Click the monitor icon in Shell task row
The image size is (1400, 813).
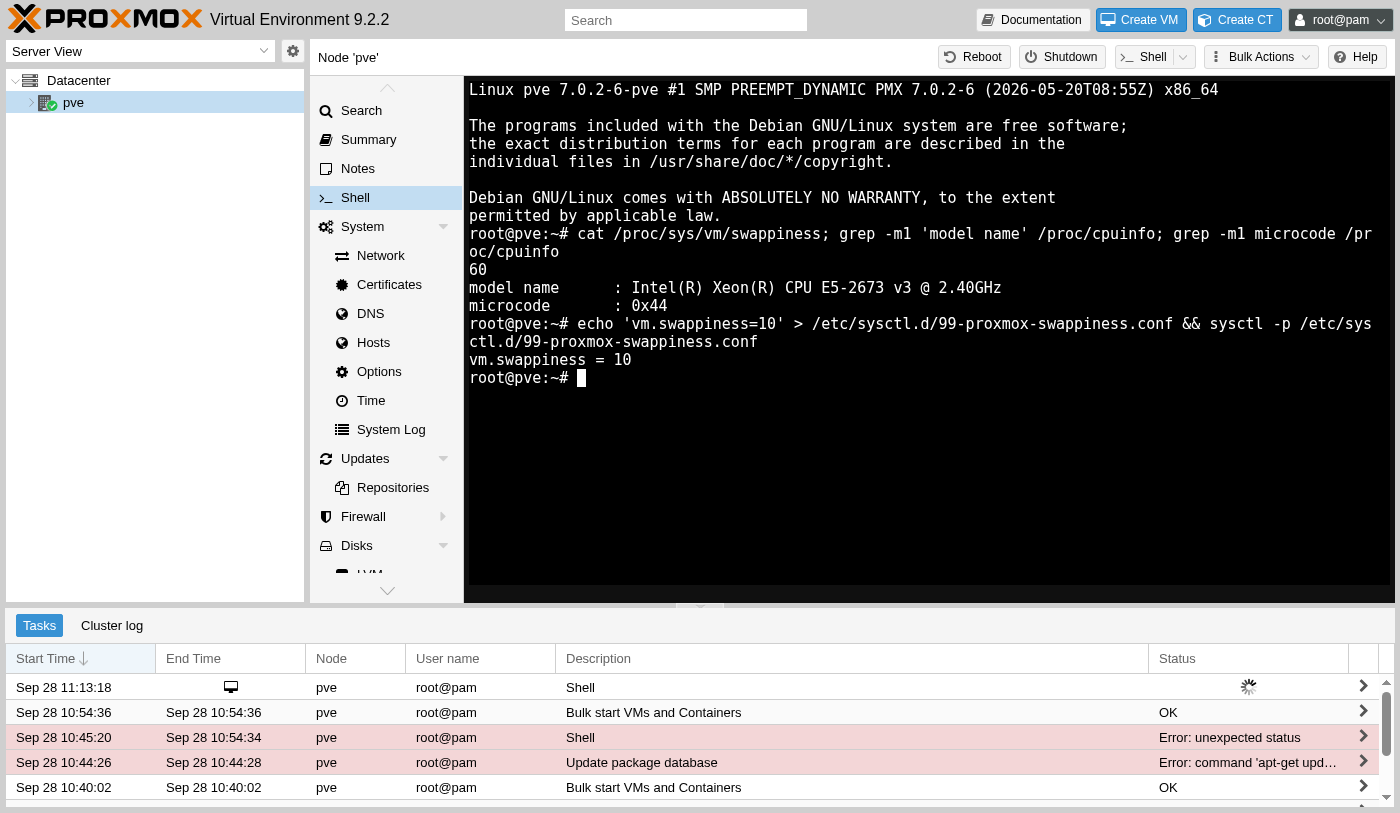click(231, 687)
